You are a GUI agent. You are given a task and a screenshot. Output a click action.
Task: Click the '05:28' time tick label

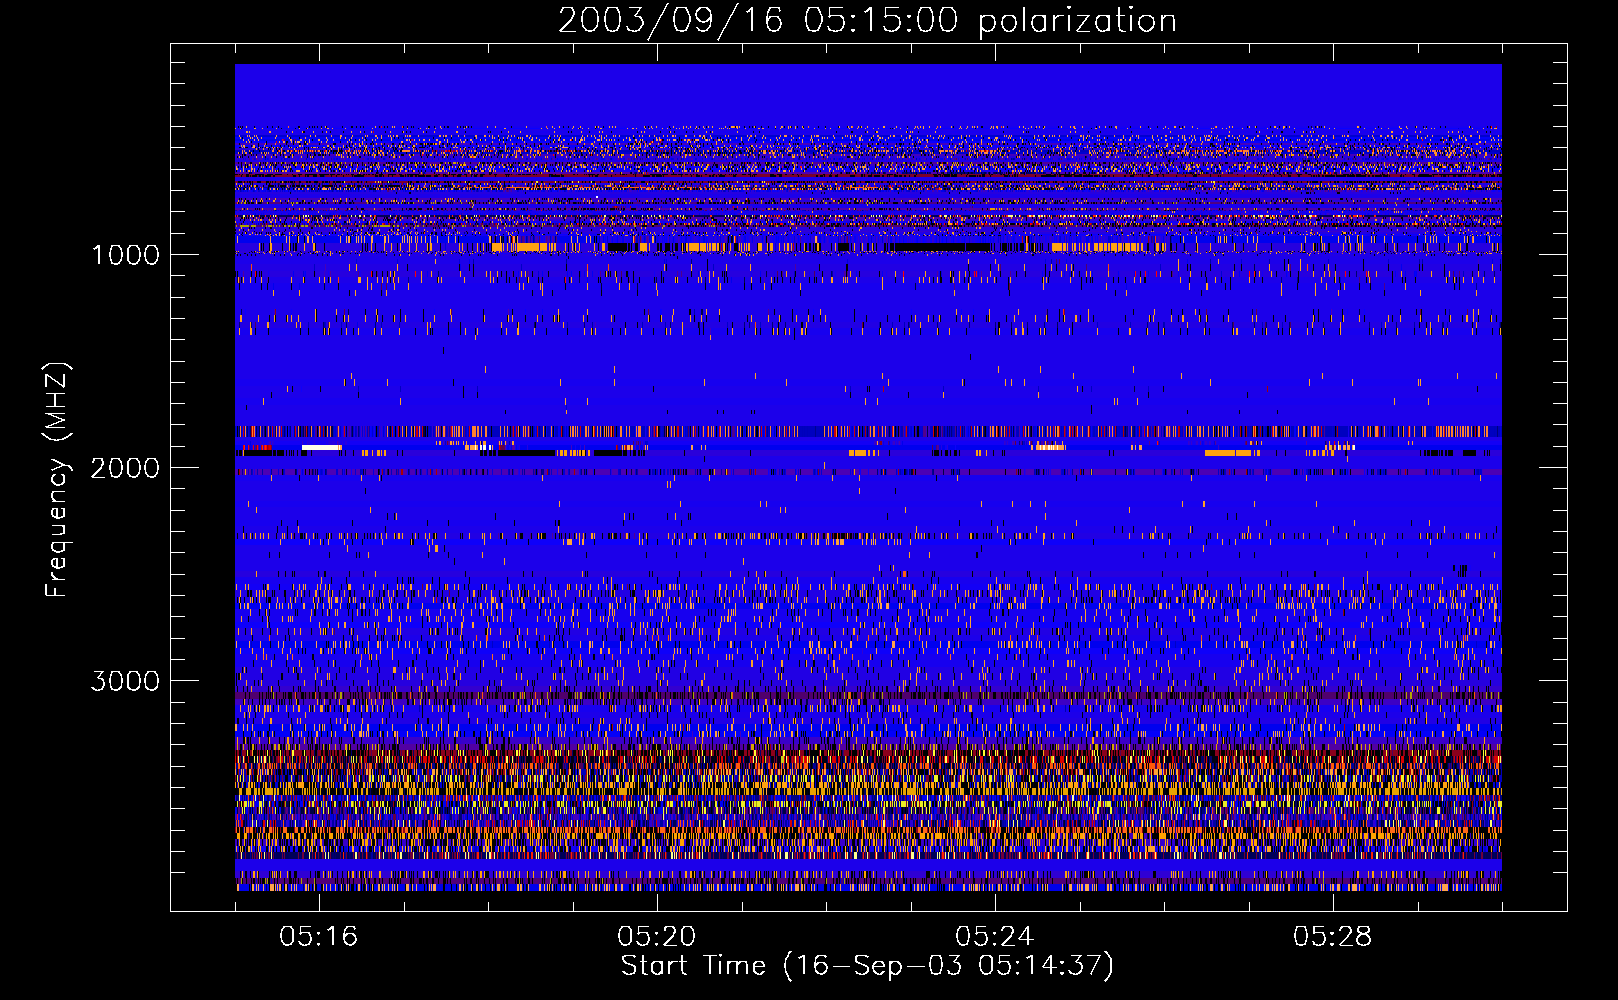pos(1332,937)
